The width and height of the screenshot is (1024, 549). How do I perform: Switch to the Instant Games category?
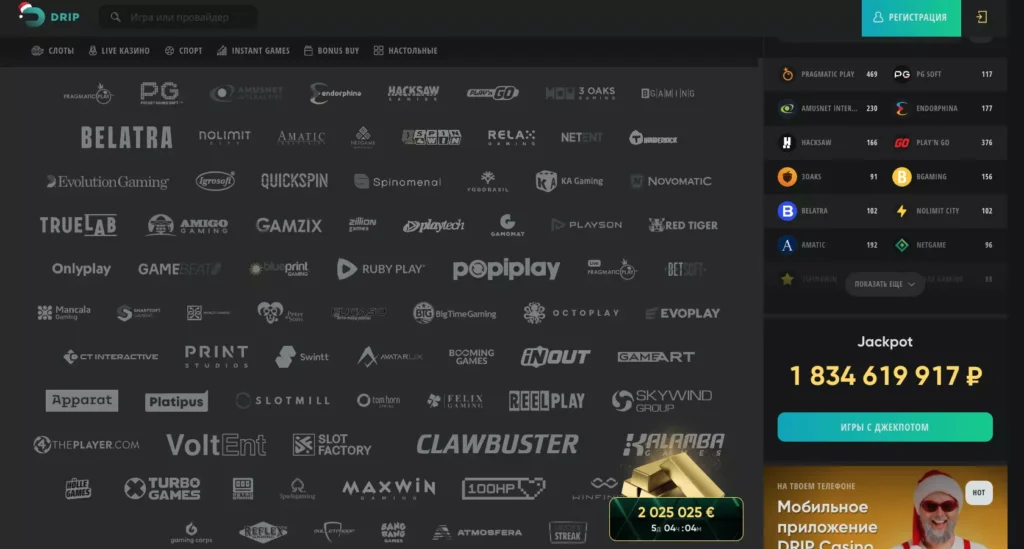[254, 50]
